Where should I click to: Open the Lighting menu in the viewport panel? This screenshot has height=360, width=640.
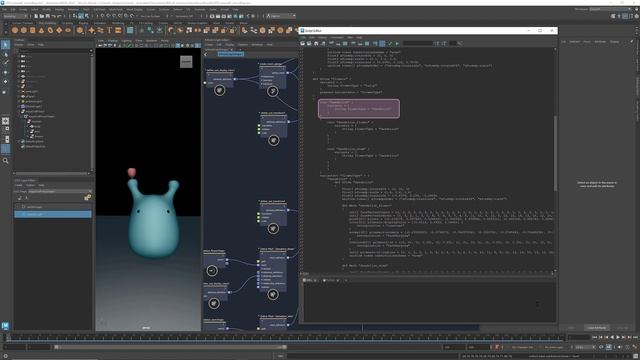point(126,41)
